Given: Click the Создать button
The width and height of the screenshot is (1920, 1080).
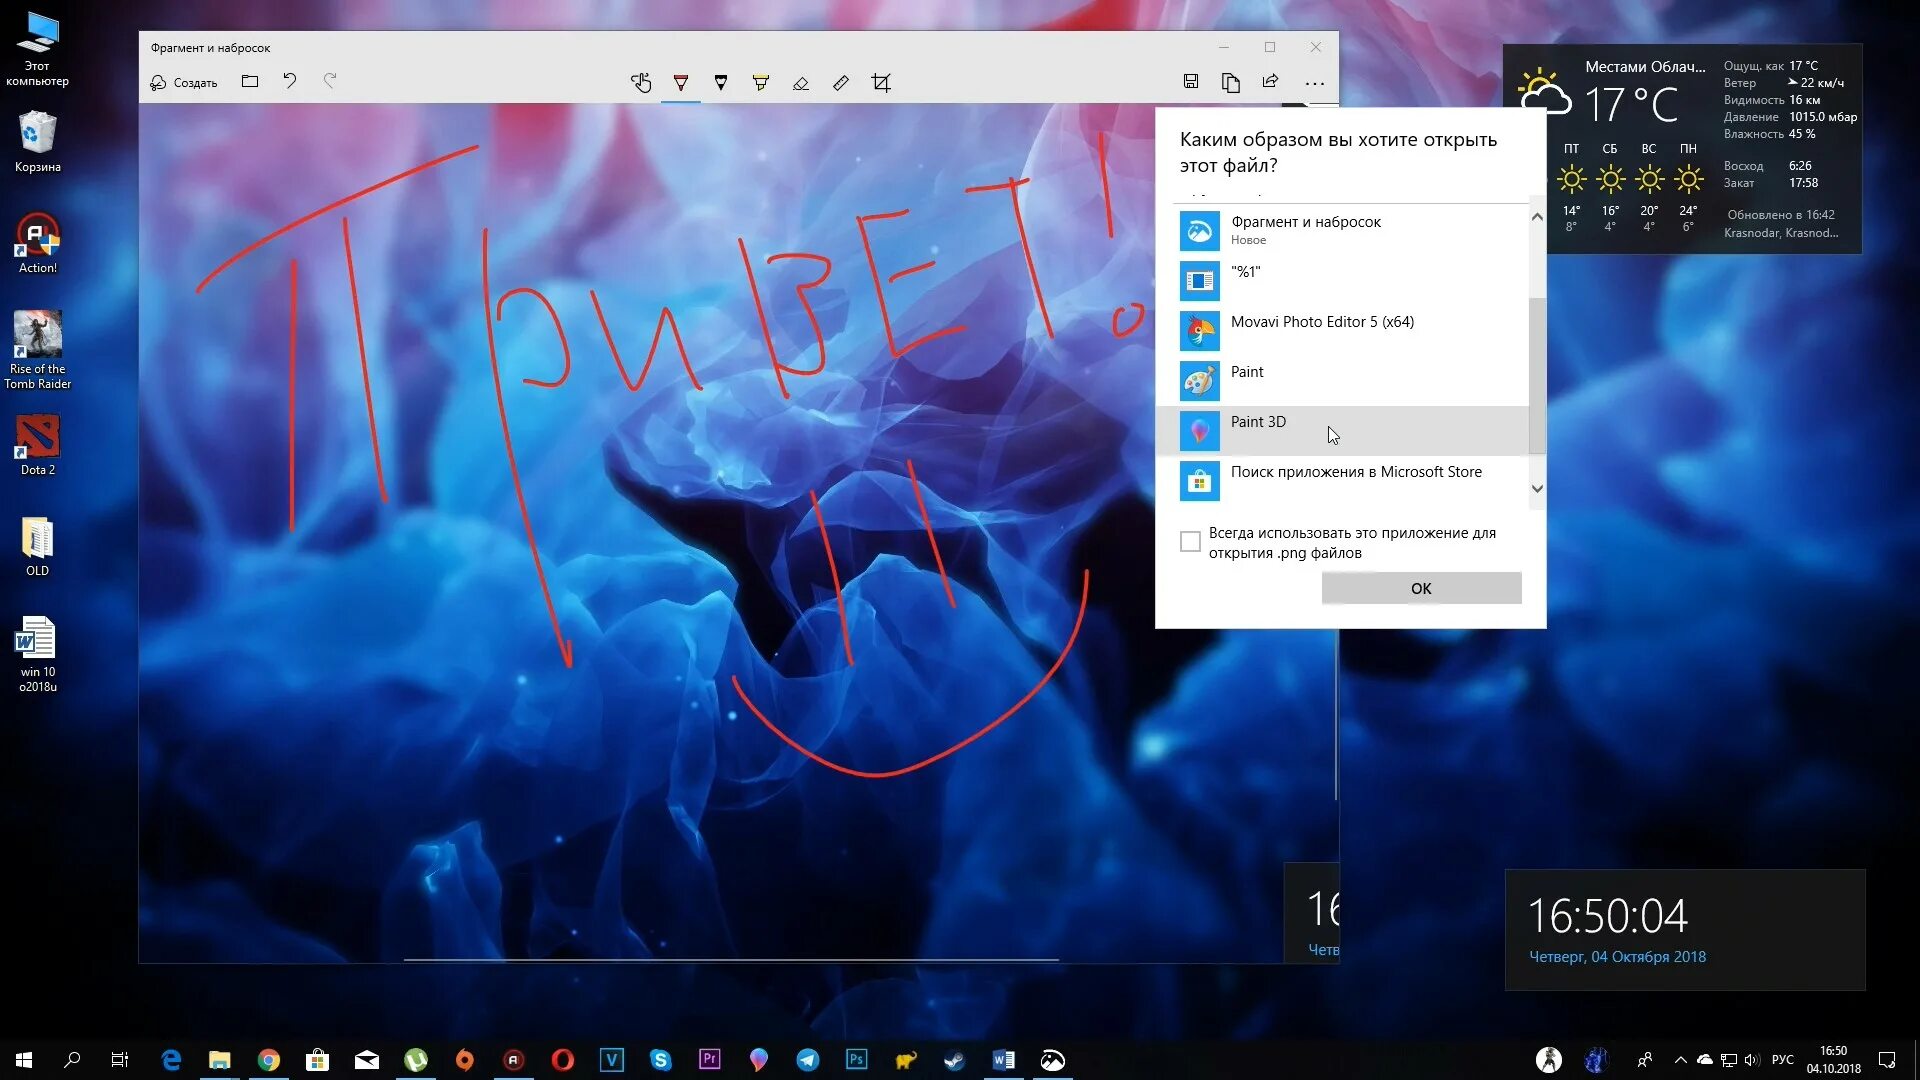Looking at the screenshot, I should pyautogui.click(x=184, y=83).
